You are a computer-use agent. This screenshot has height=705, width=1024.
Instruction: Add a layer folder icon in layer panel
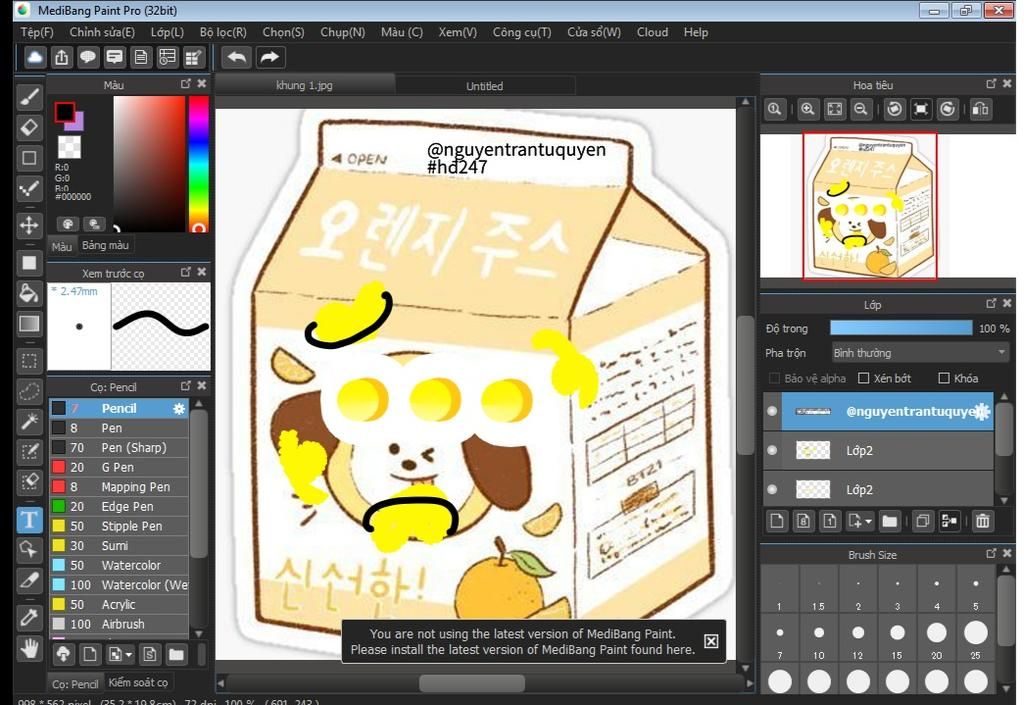point(889,521)
